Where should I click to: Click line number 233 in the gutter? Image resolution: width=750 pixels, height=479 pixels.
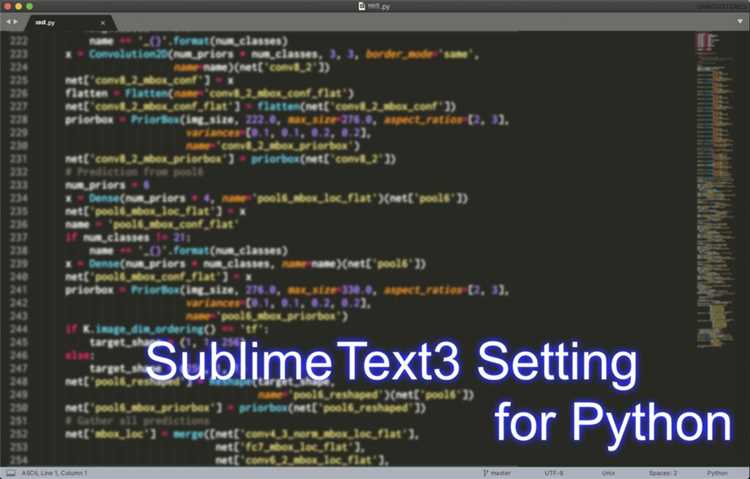click(19, 185)
